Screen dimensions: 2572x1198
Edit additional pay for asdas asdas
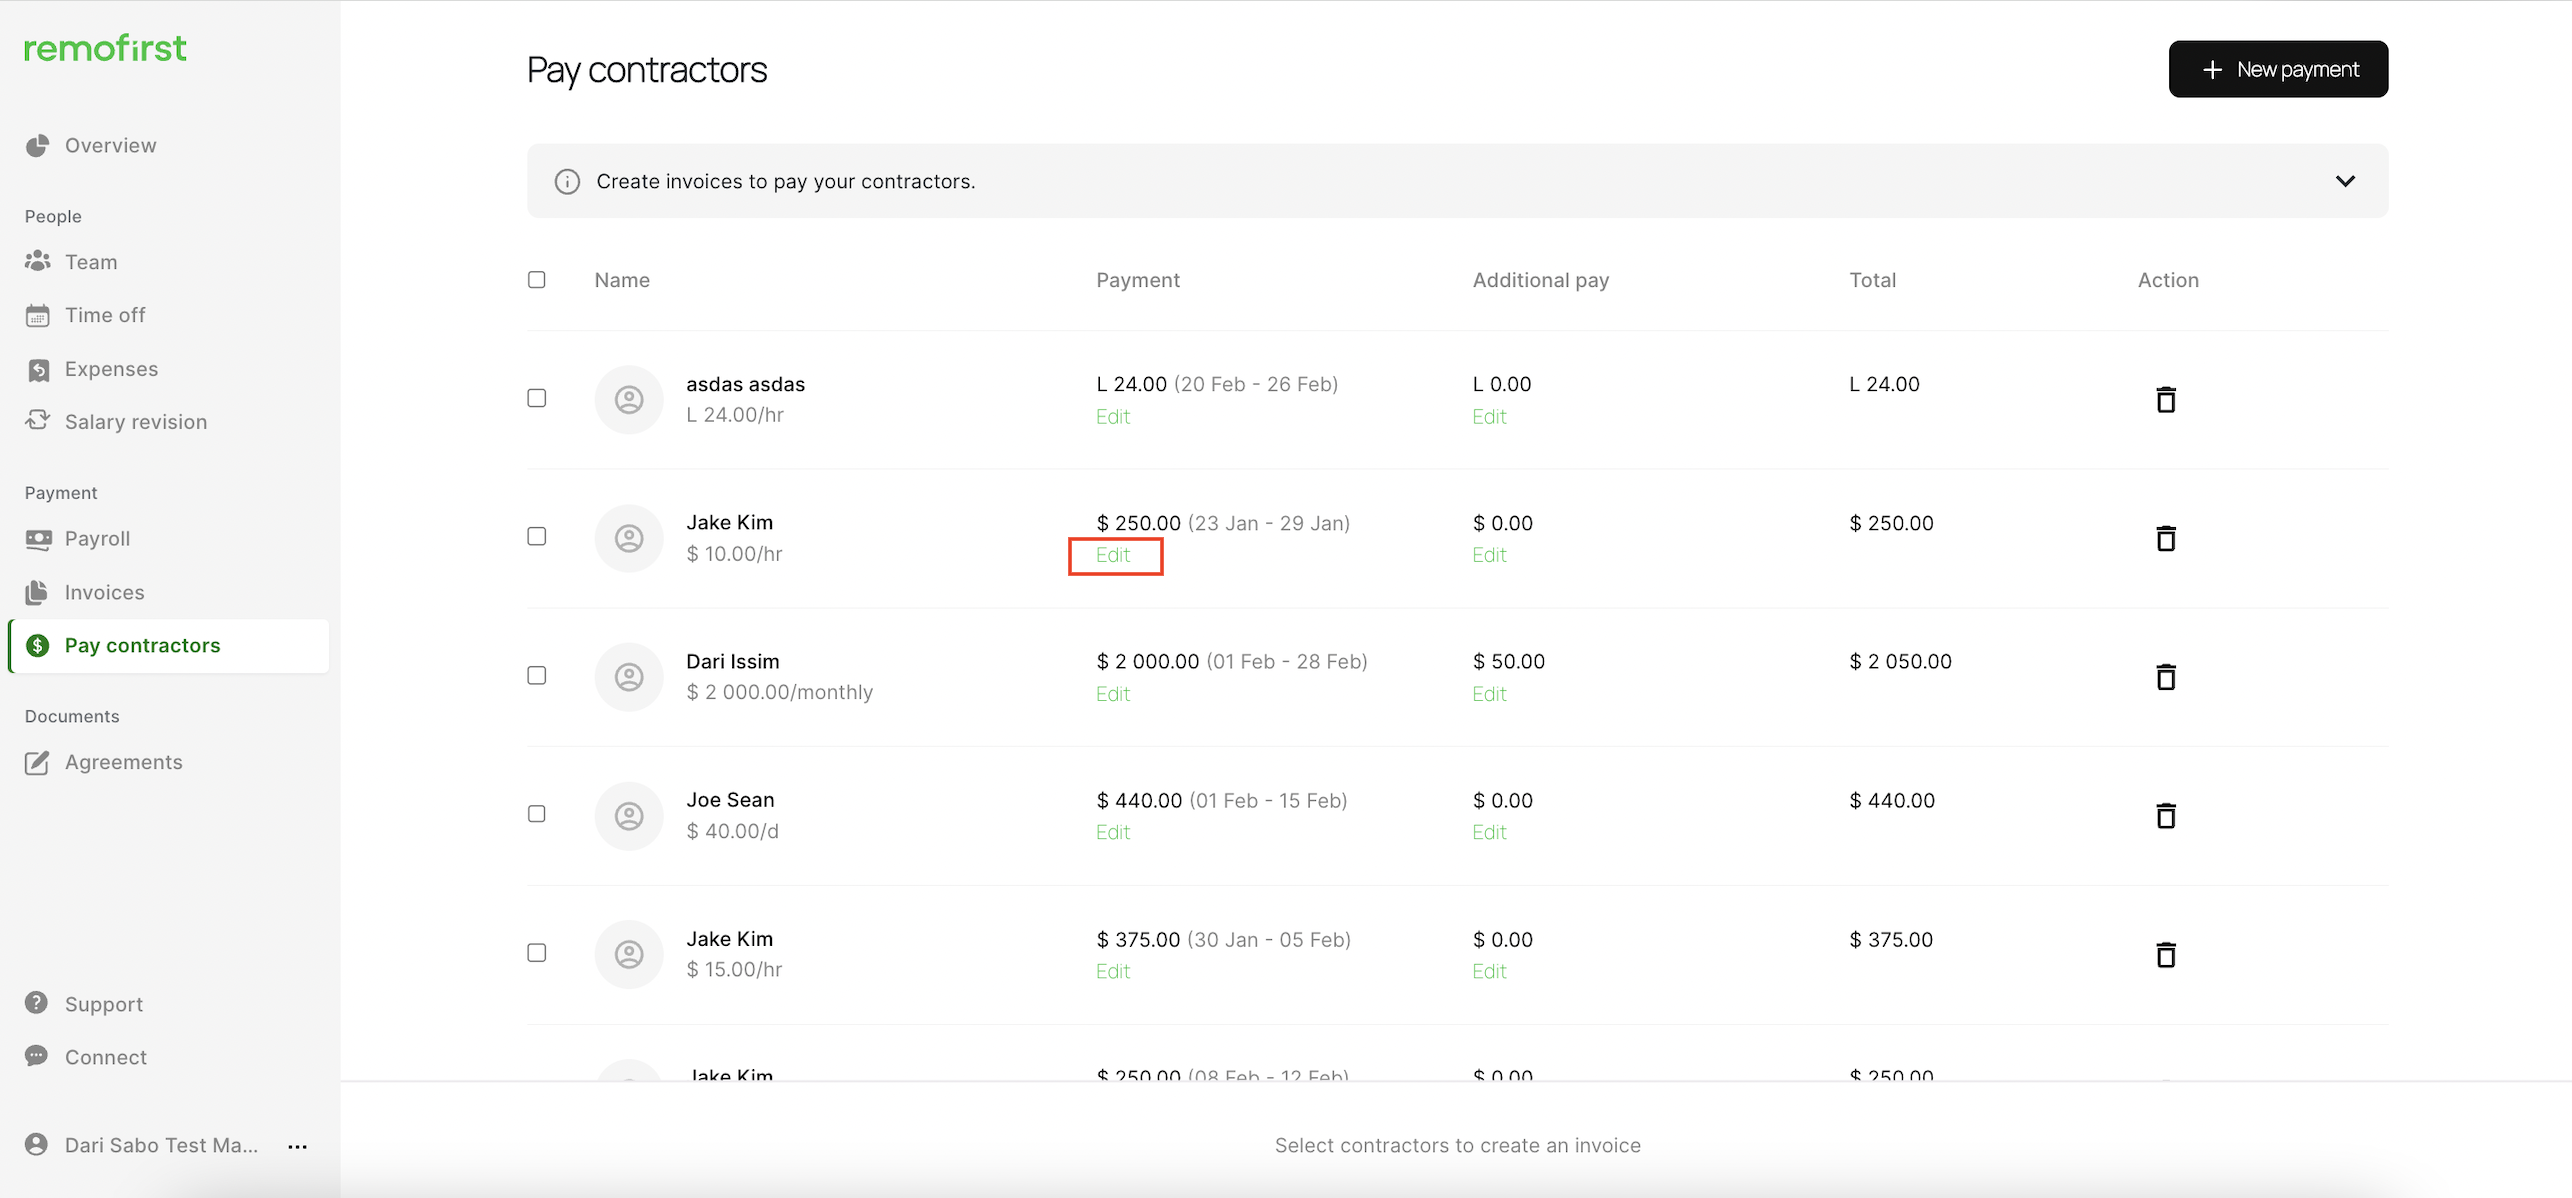pos(1489,416)
